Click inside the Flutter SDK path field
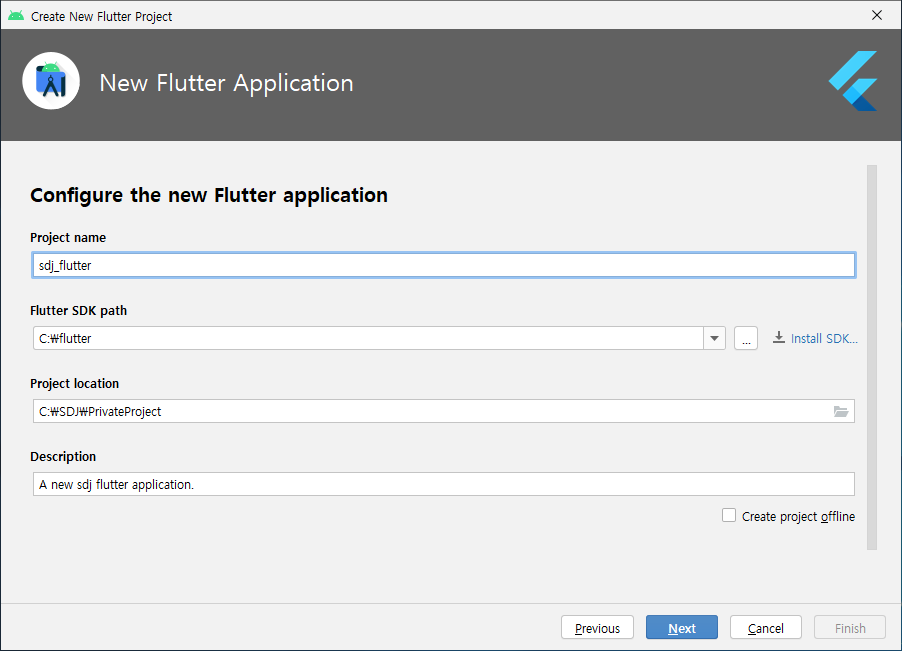Screen dimensions: 902x651 coord(368,338)
